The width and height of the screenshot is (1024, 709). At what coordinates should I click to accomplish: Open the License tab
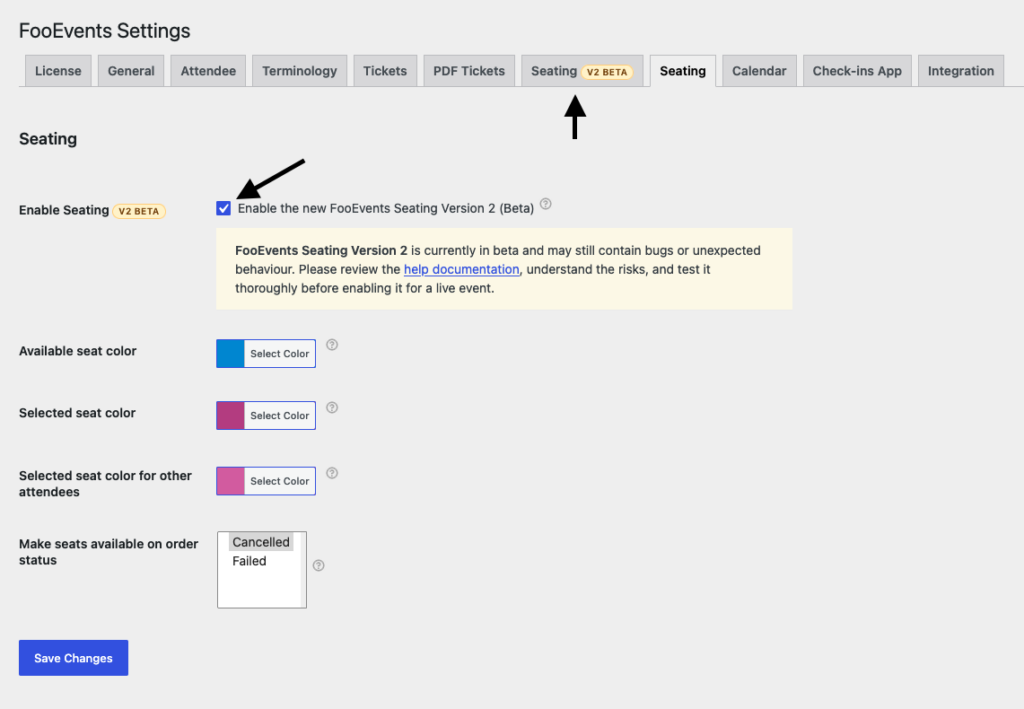click(58, 71)
